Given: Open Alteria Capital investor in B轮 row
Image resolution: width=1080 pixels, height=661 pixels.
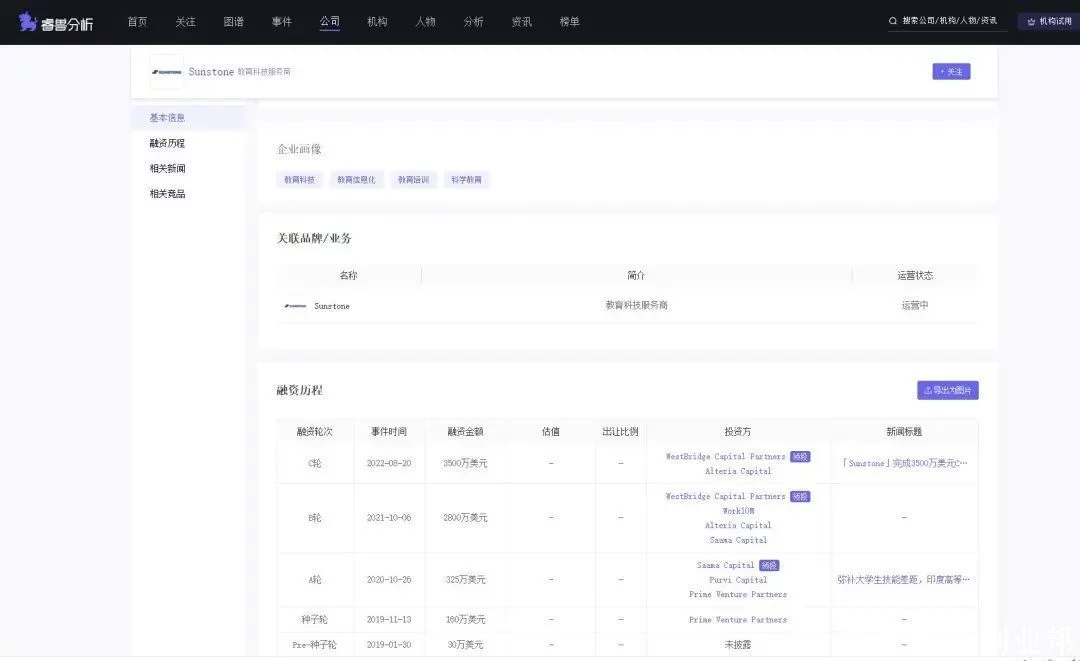Looking at the screenshot, I should click(x=738, y=525).
